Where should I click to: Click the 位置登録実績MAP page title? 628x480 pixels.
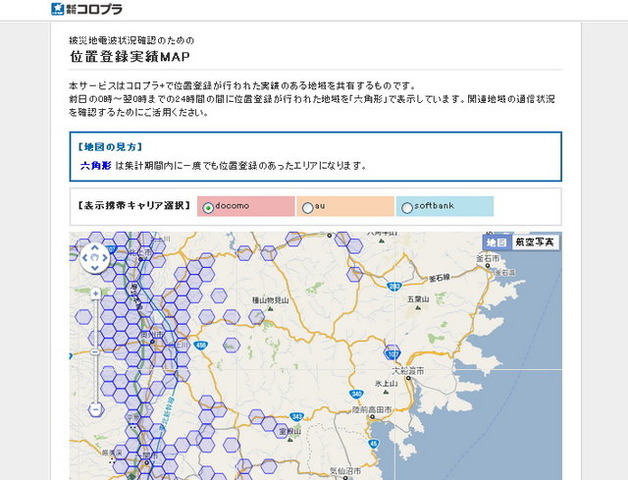(x=129, y=56)
